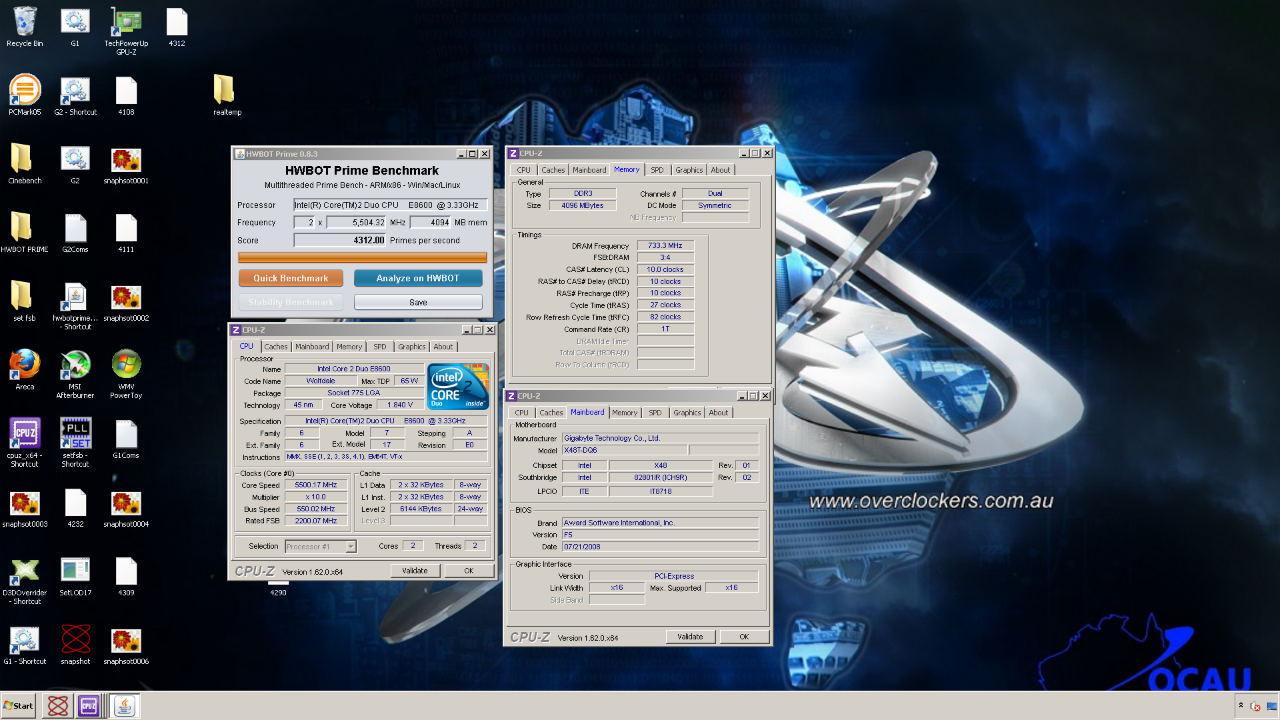Open the setfsb Shortcut PLL icon
This screenshot has width=1280, height=720.
point(75,443)
